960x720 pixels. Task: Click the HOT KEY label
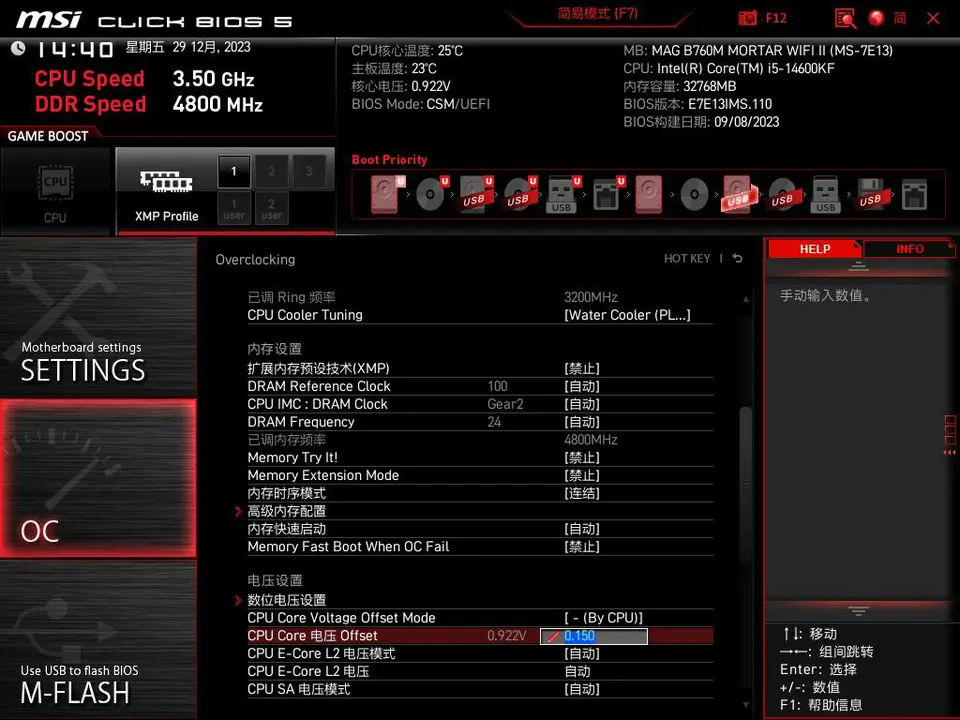(687, 258)
